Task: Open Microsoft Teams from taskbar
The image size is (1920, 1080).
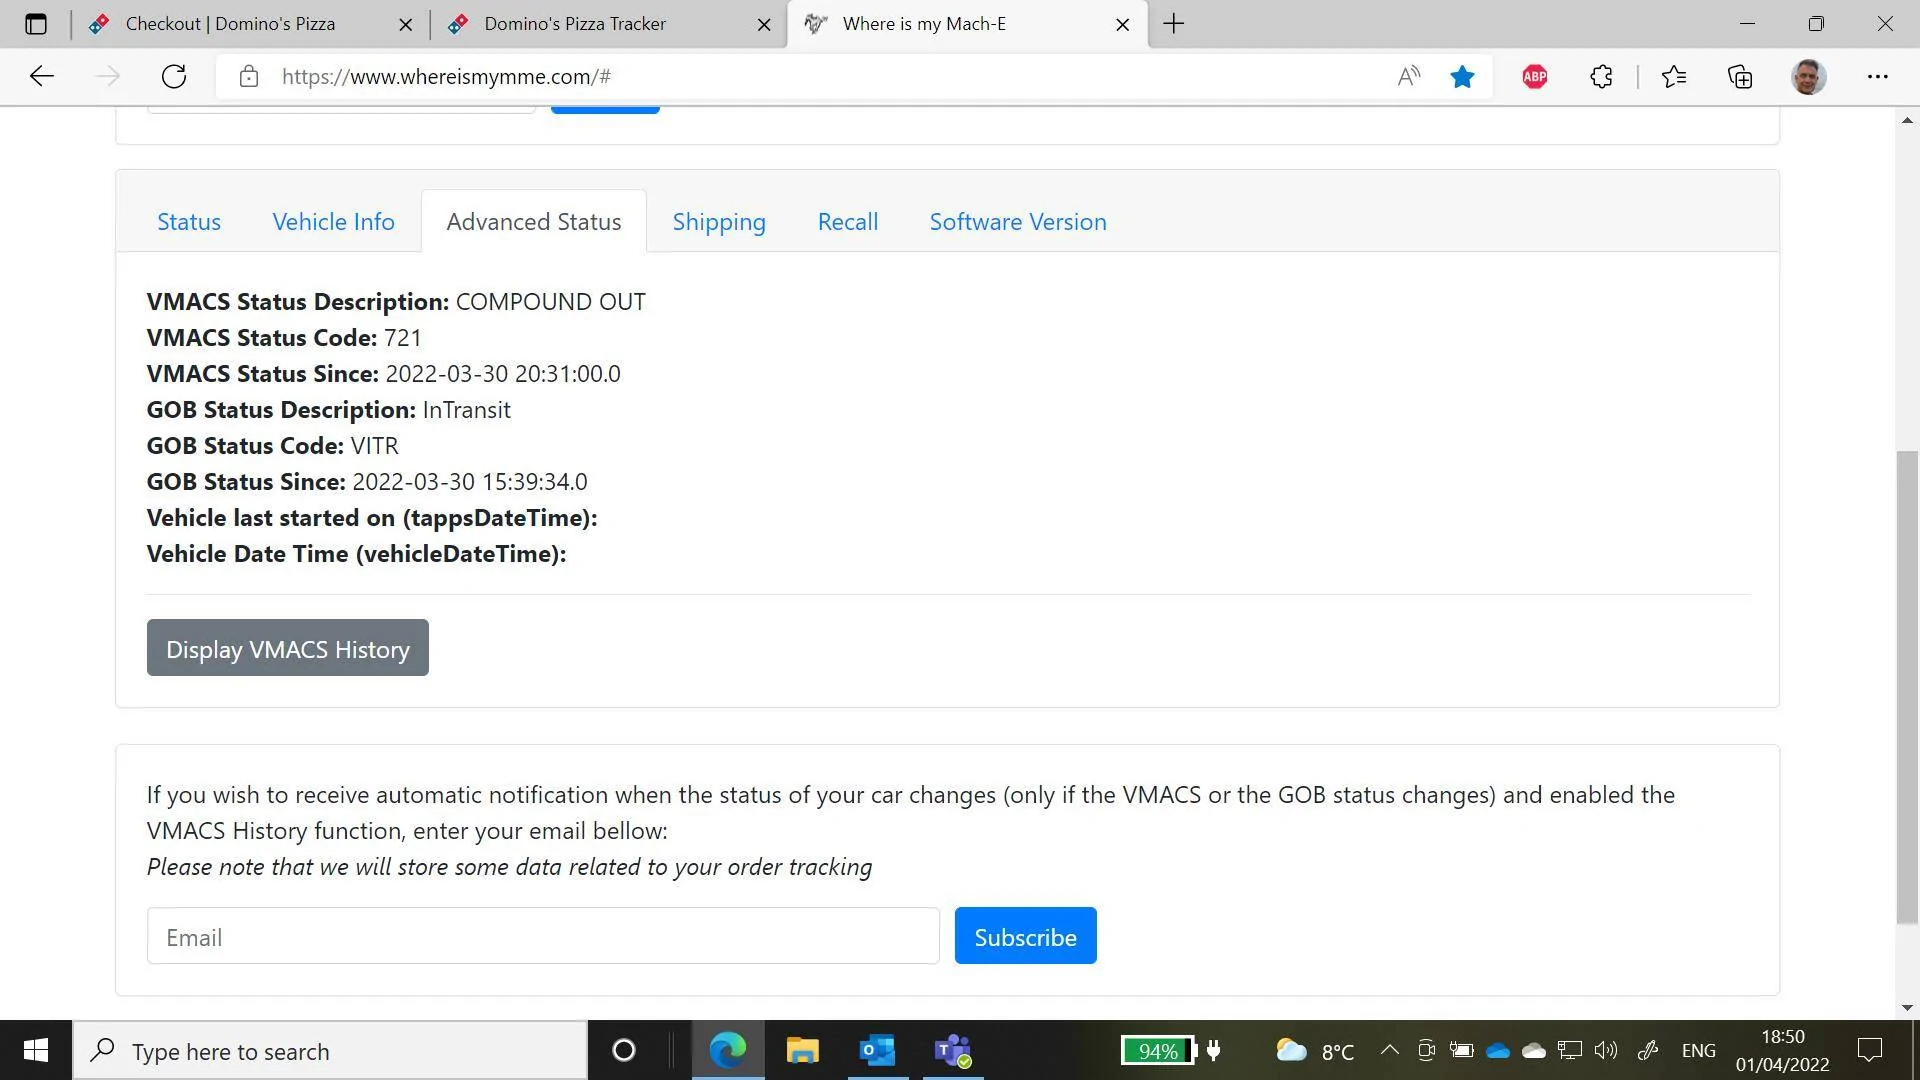Action: pos(952,1050)
